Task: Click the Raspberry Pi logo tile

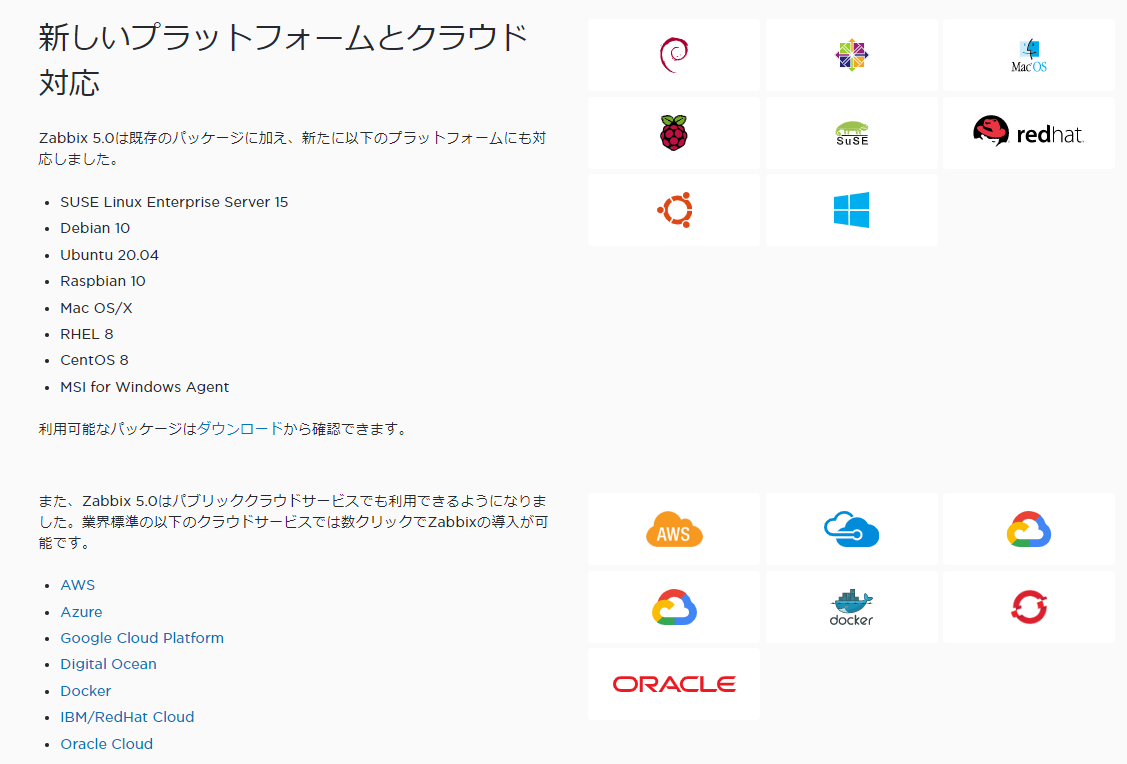Action: click(673, 133)
